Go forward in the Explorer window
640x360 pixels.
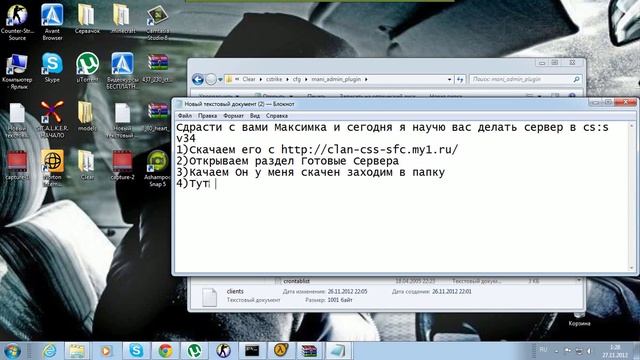pos(211,79)
